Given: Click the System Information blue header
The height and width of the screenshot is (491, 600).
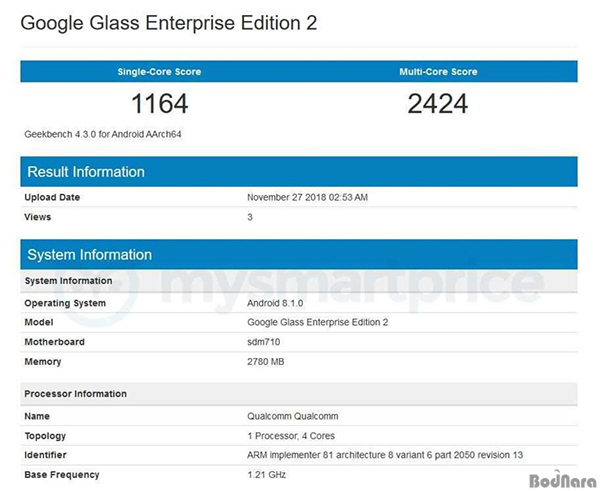Looking at the screenshot, I should pyautogui.click(x=90, y=254).
